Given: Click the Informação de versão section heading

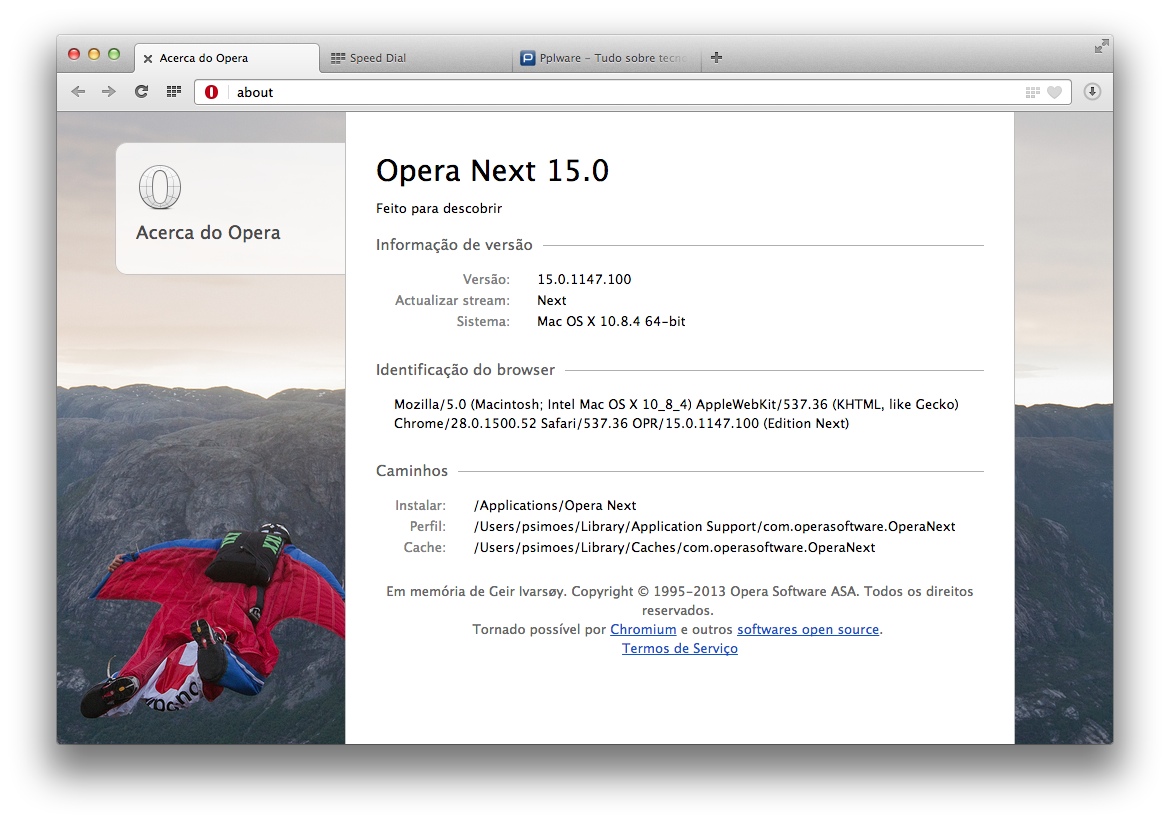Looking at the screenshot, I should [454, 245].
